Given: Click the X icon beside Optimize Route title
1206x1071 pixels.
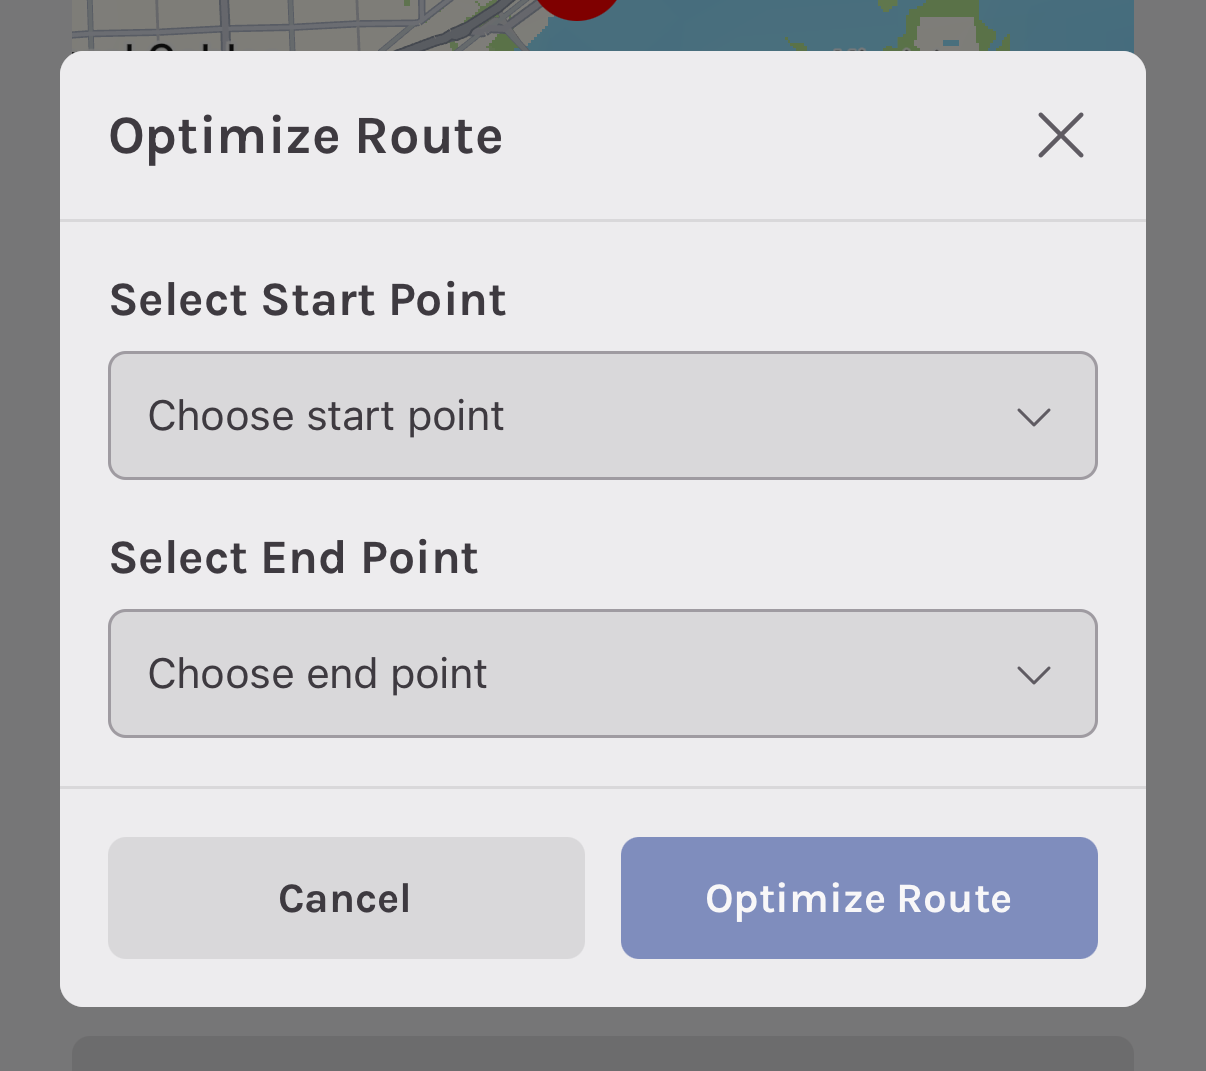Looking at the screenshot, I should [x=1060, y=135].
